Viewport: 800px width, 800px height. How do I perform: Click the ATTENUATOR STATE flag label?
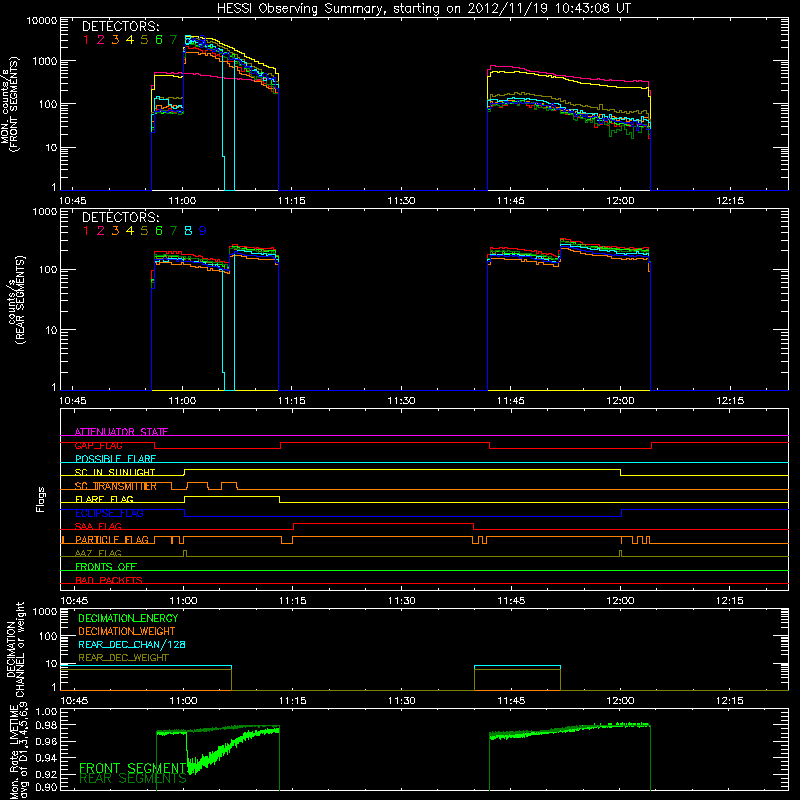coord(121,432)
